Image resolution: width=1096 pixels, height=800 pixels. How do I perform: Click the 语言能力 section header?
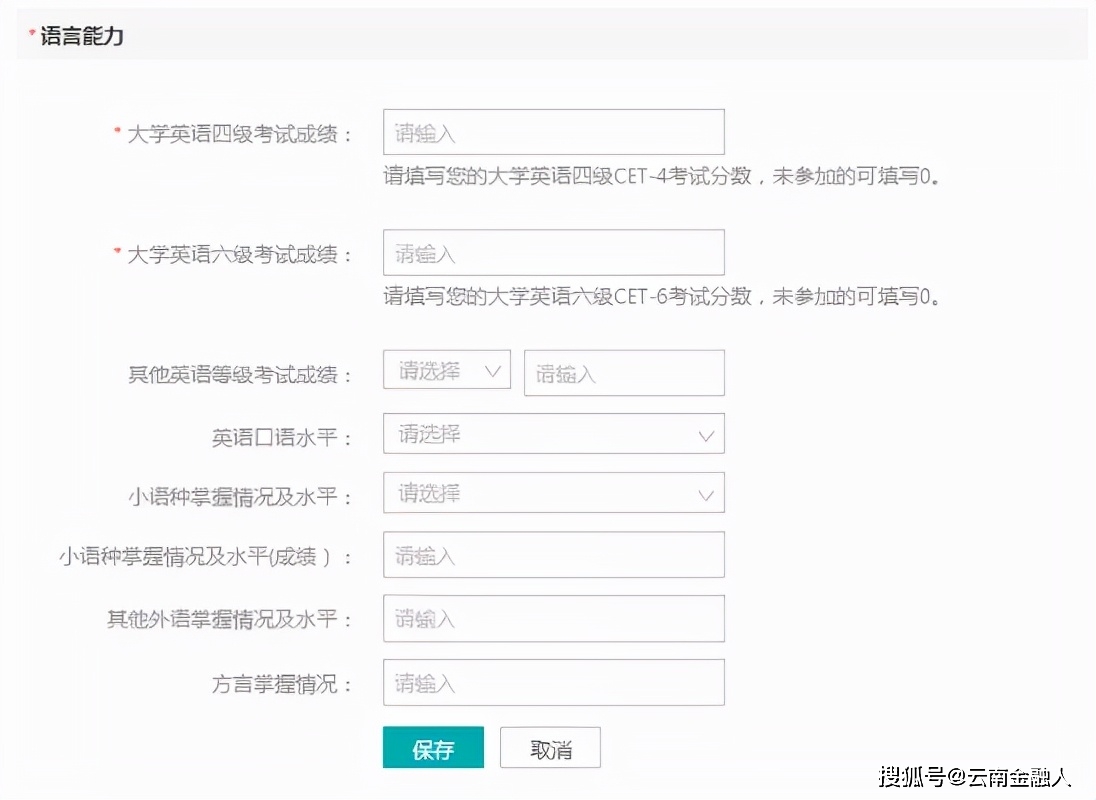coord(82,36)
